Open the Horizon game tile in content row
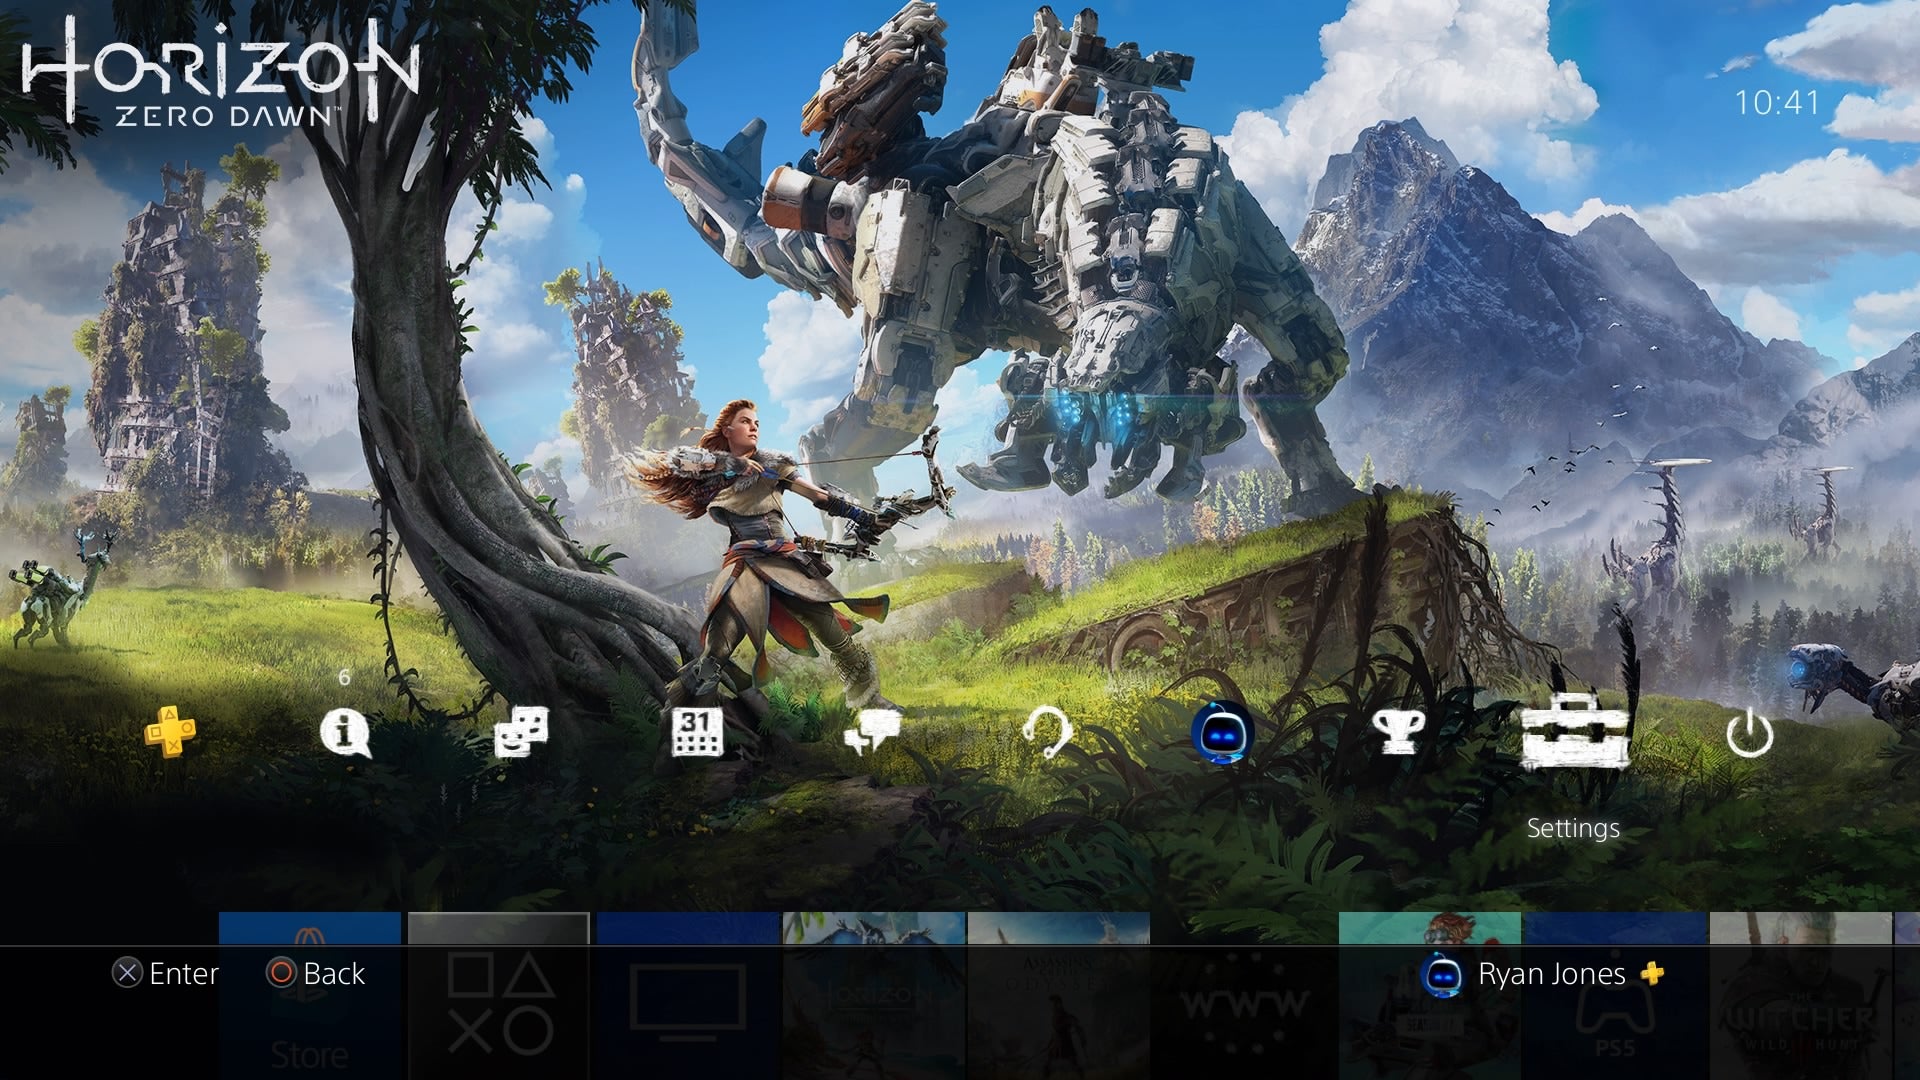 (874, 995)
